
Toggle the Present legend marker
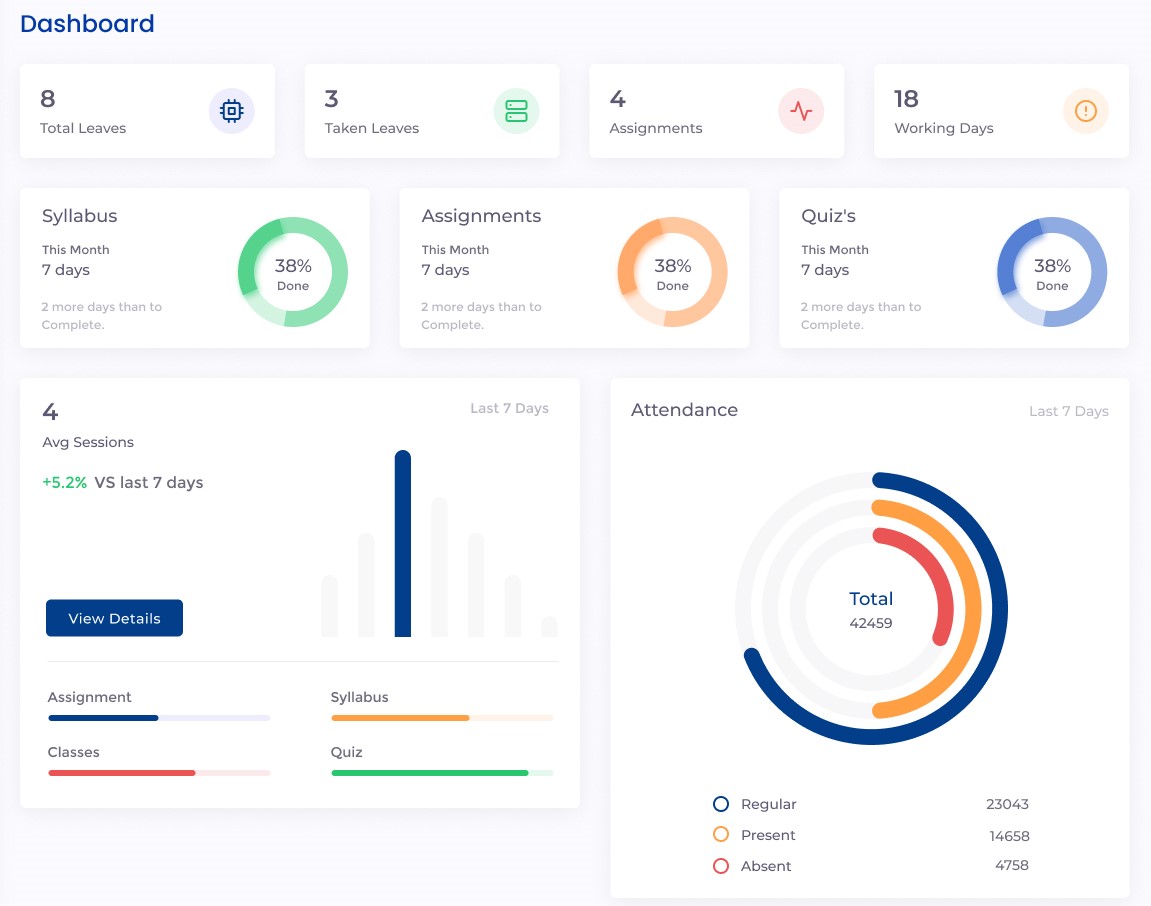(x=721, y=835)
